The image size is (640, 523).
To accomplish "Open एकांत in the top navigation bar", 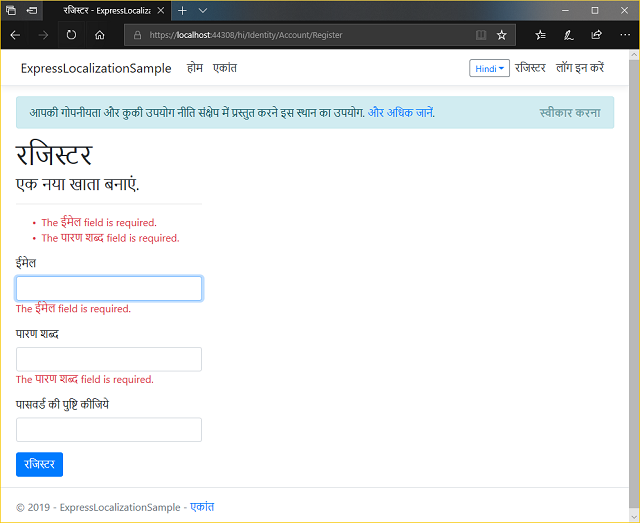I will (x=225, y=69).
